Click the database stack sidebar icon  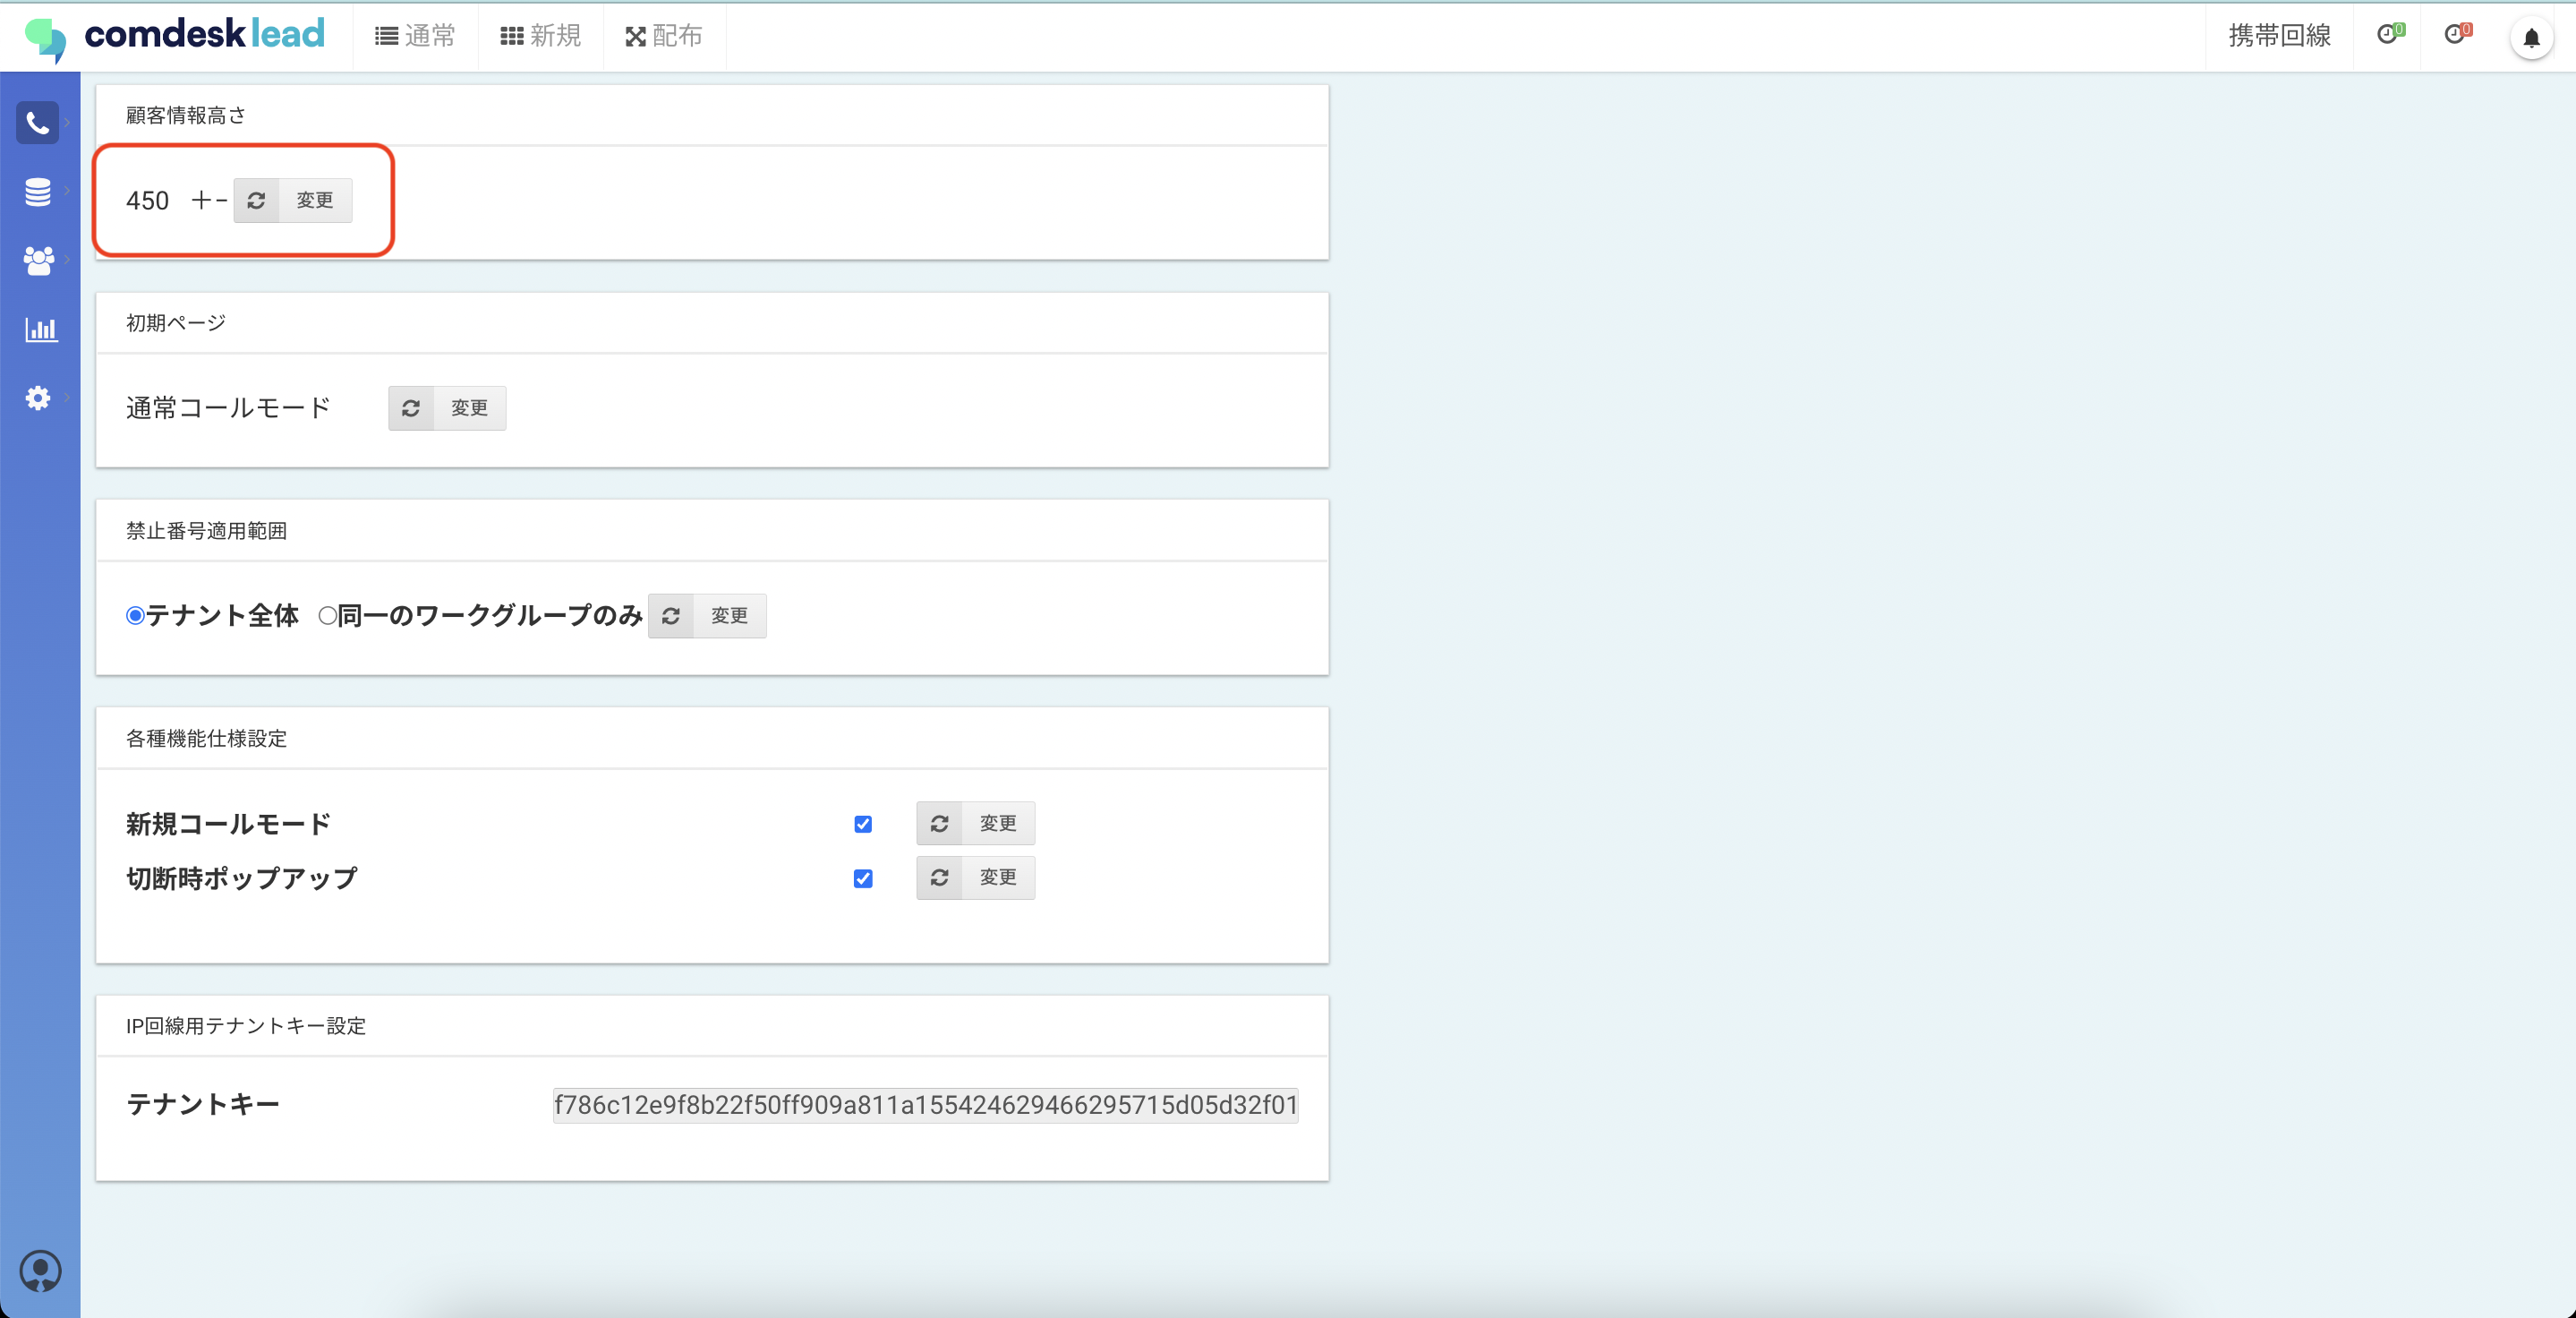click(38, 191)
